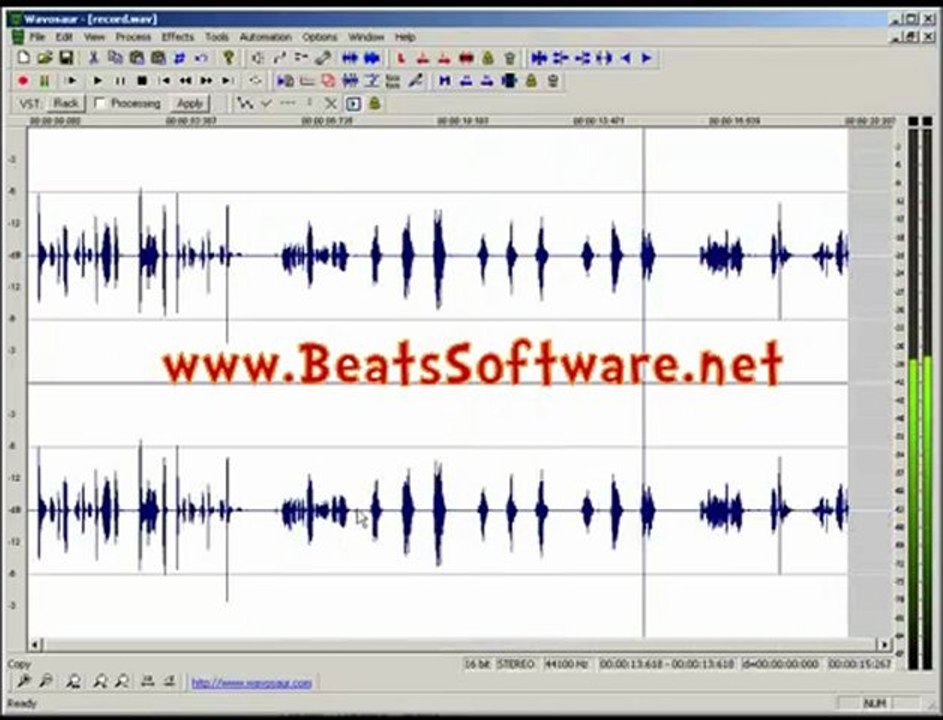Screen dimensions: 943x720
Task: Click the Go to end button
Action: point(227,81)
